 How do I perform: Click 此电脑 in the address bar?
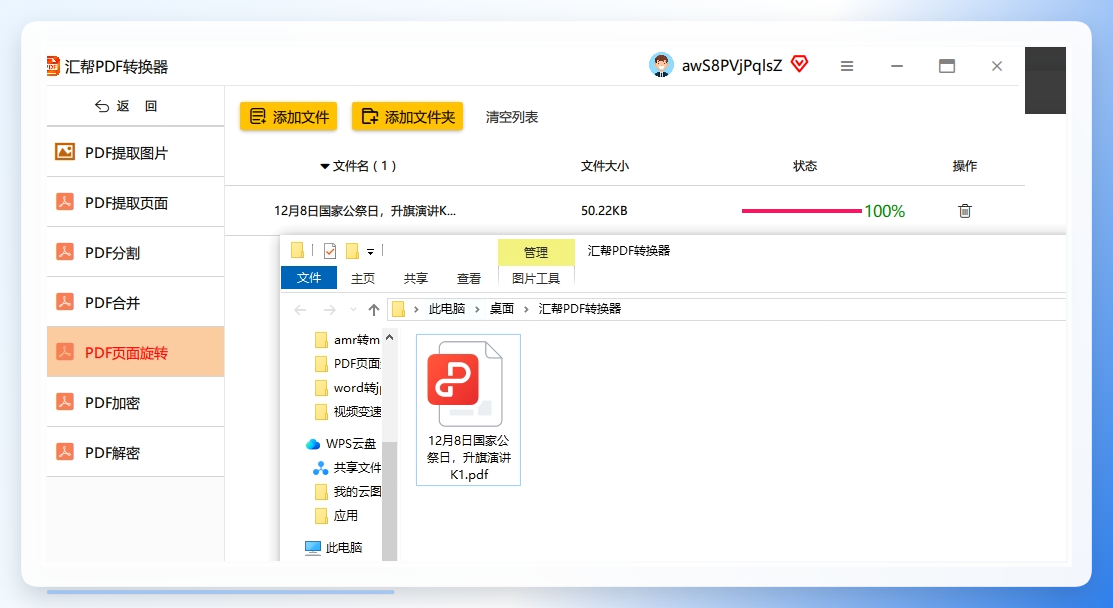tap(447, 309)
